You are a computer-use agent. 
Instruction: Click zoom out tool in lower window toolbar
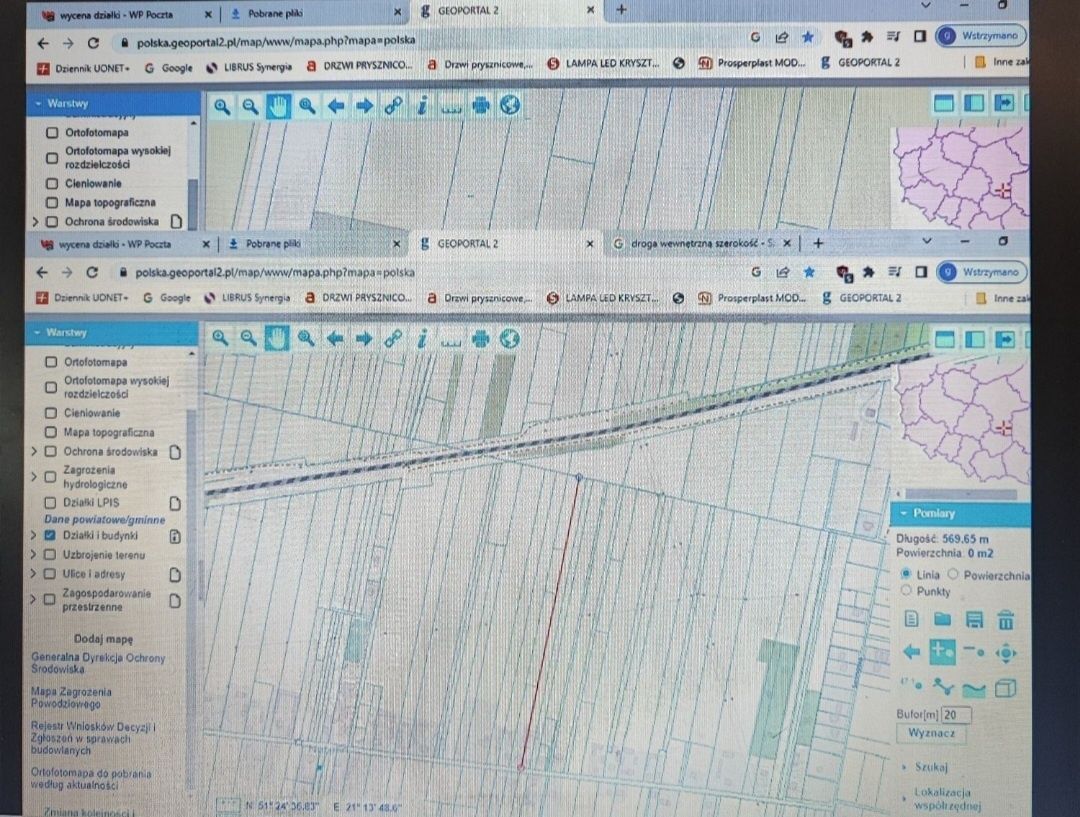click(x=249, y=338)
